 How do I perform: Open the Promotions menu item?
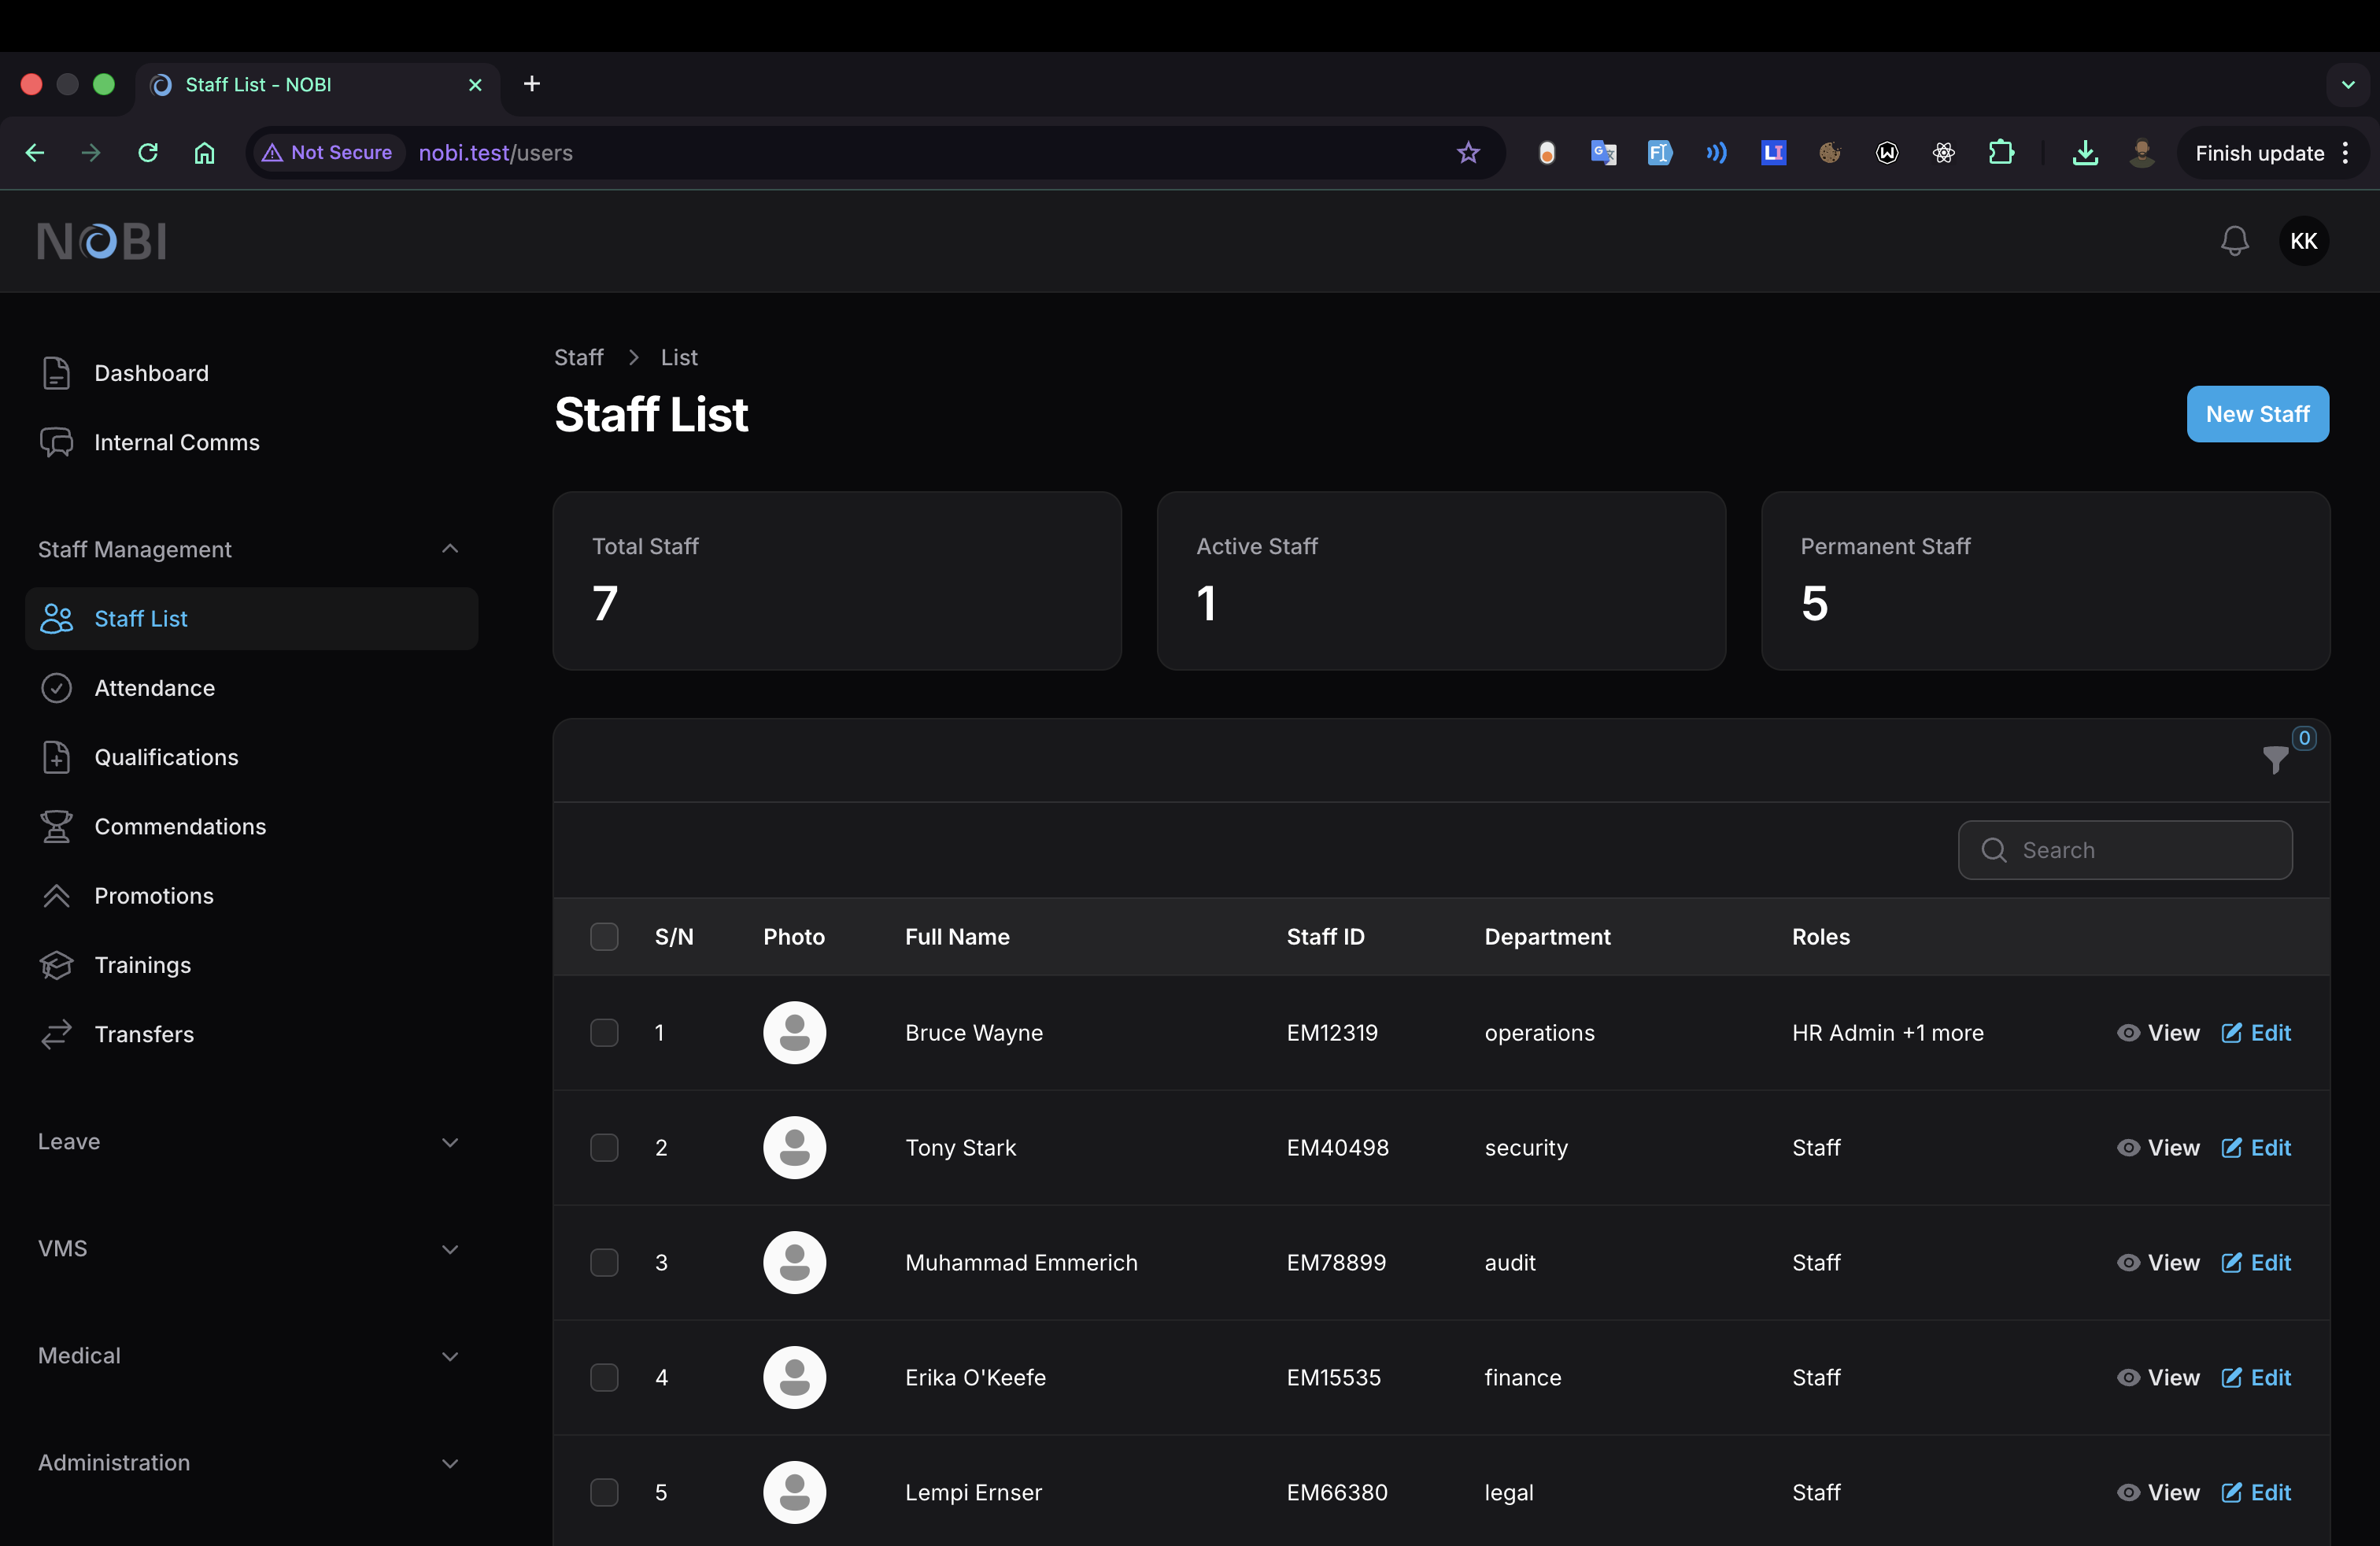[154, 896]
